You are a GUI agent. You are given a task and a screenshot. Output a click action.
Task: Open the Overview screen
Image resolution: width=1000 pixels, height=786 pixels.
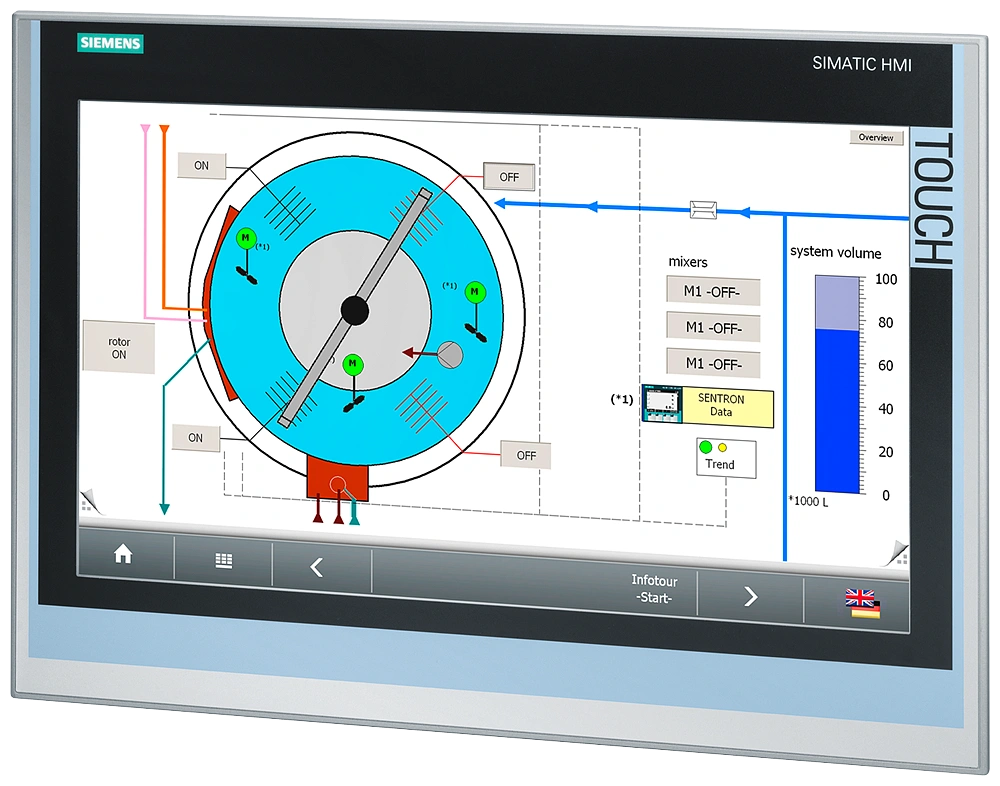click(x=876, y=138)
